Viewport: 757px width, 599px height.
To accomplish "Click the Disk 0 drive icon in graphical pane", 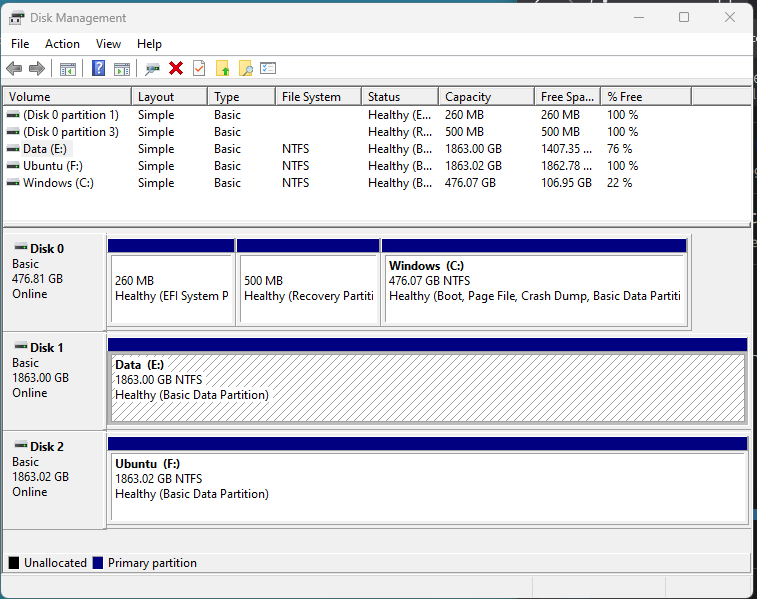I will [21, 247].
